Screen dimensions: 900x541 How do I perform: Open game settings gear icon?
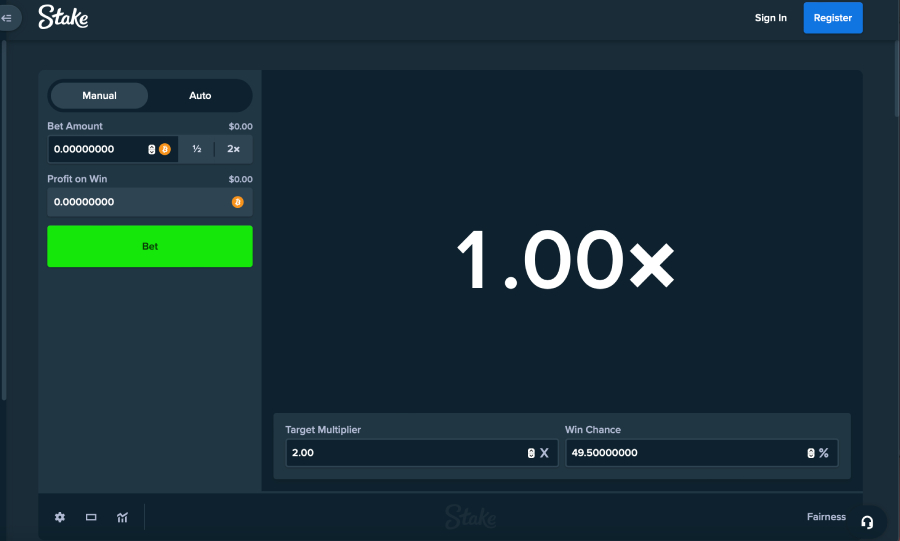click(60, 517)
